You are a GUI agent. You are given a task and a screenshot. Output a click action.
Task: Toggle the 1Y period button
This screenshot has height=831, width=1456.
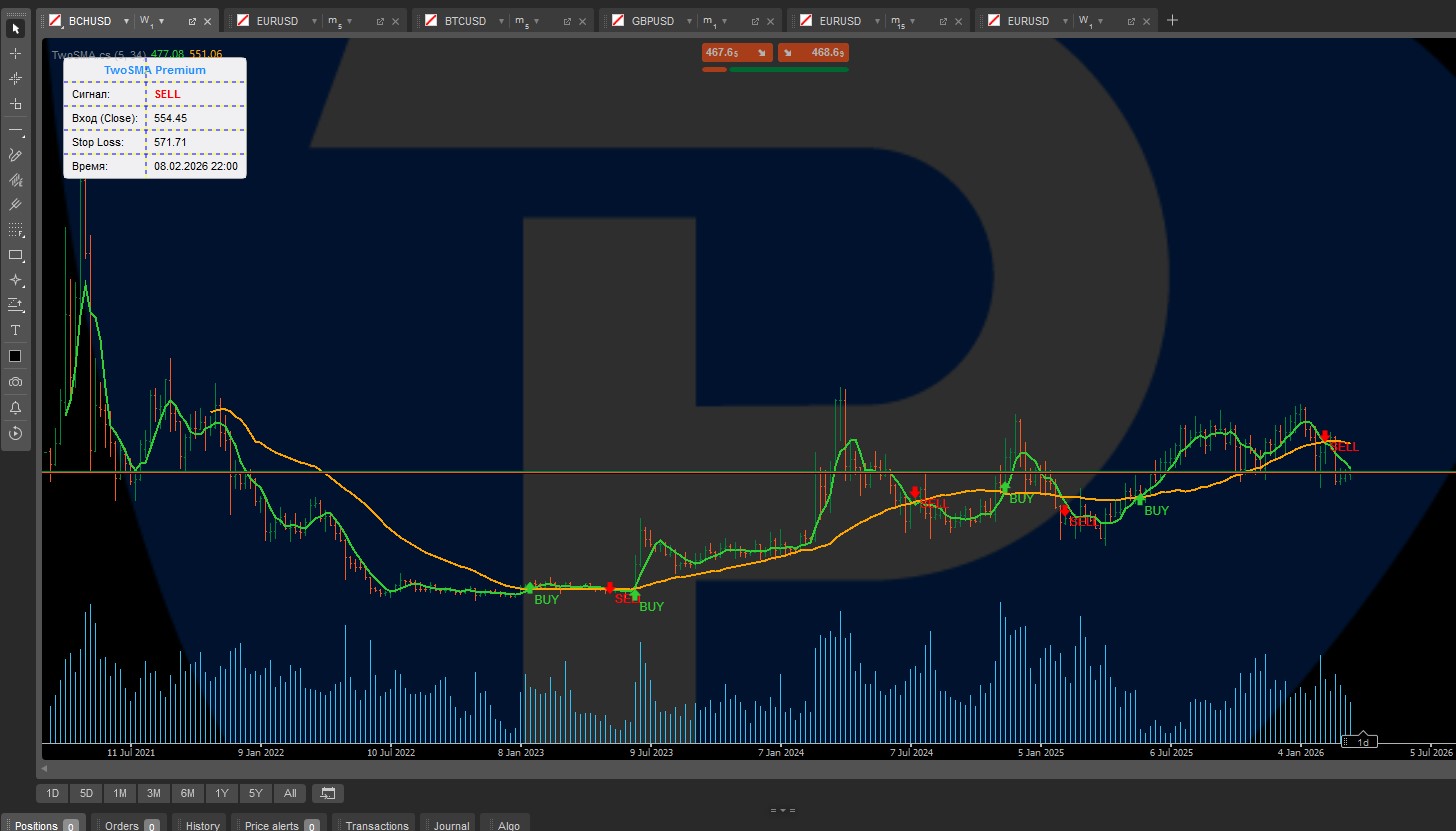point(222,794)
